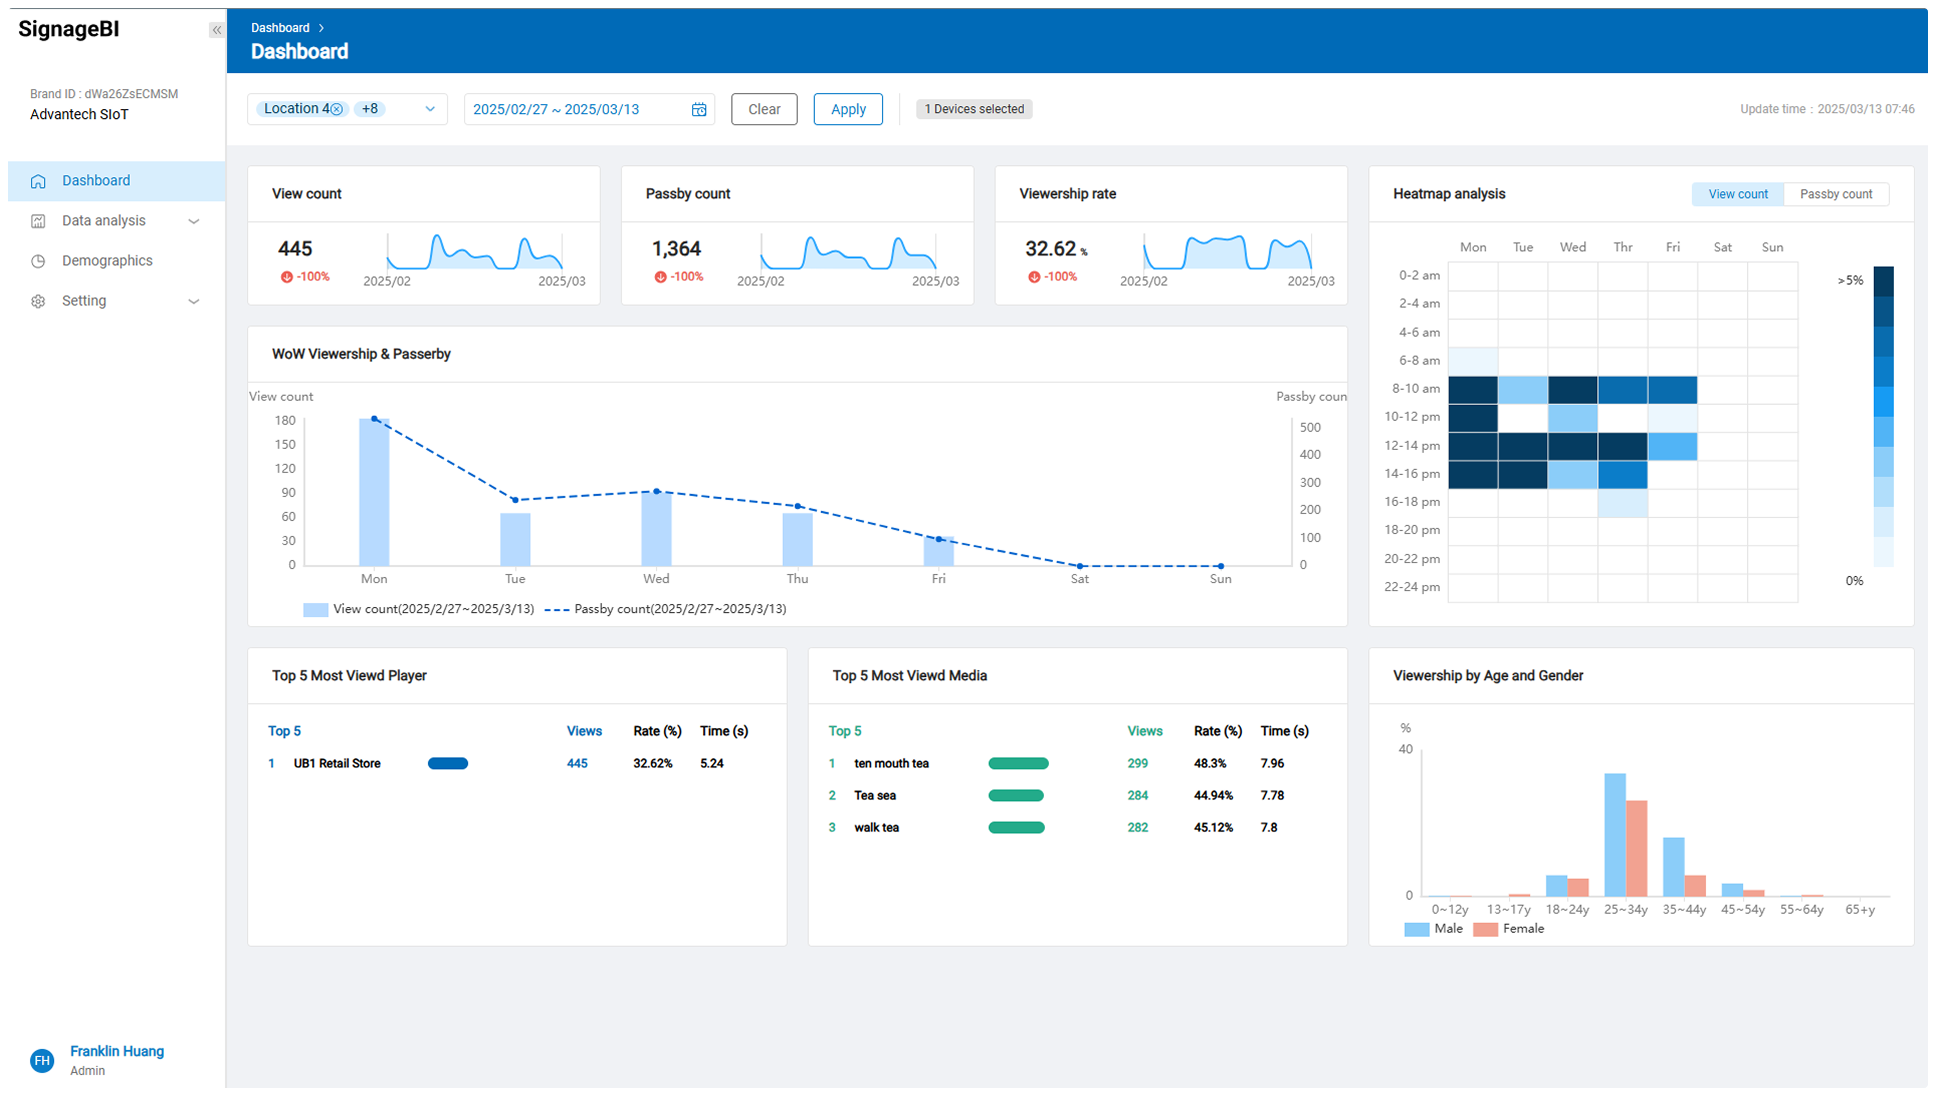Open the calendar icon in date field

tap(699, 109)
